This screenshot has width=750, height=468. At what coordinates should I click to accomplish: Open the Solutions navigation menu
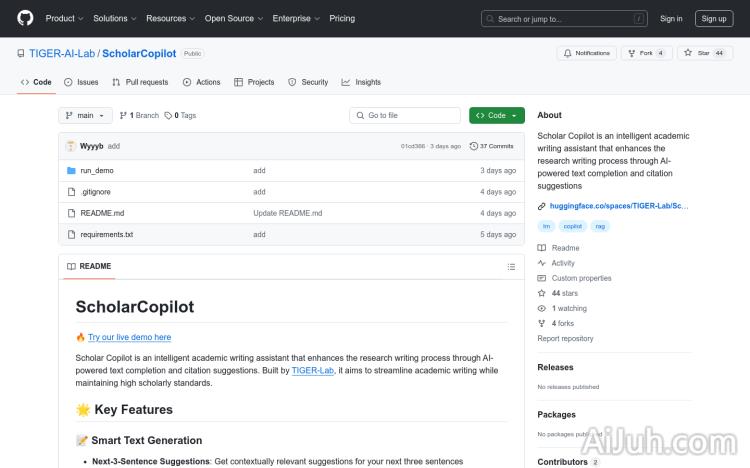click(x=114, y=18)
